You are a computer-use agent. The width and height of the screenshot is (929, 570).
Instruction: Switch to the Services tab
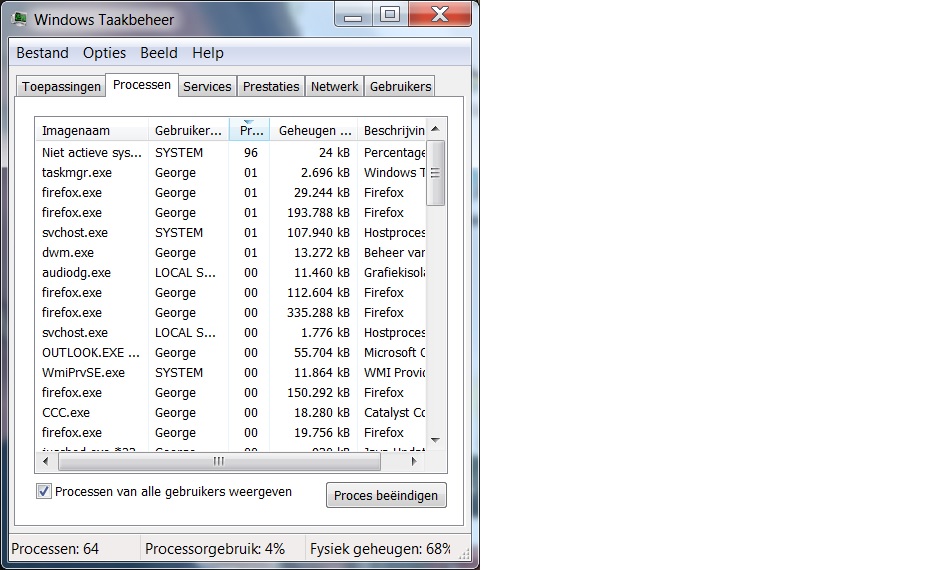tap(207, 87)
